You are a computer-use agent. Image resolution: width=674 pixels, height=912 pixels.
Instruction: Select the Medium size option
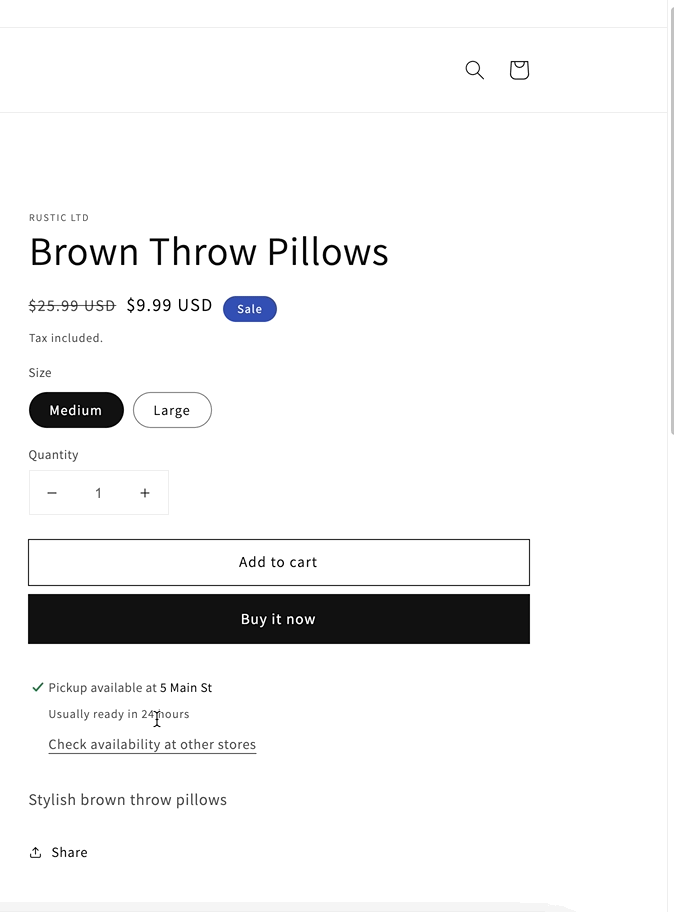[76, 410]
